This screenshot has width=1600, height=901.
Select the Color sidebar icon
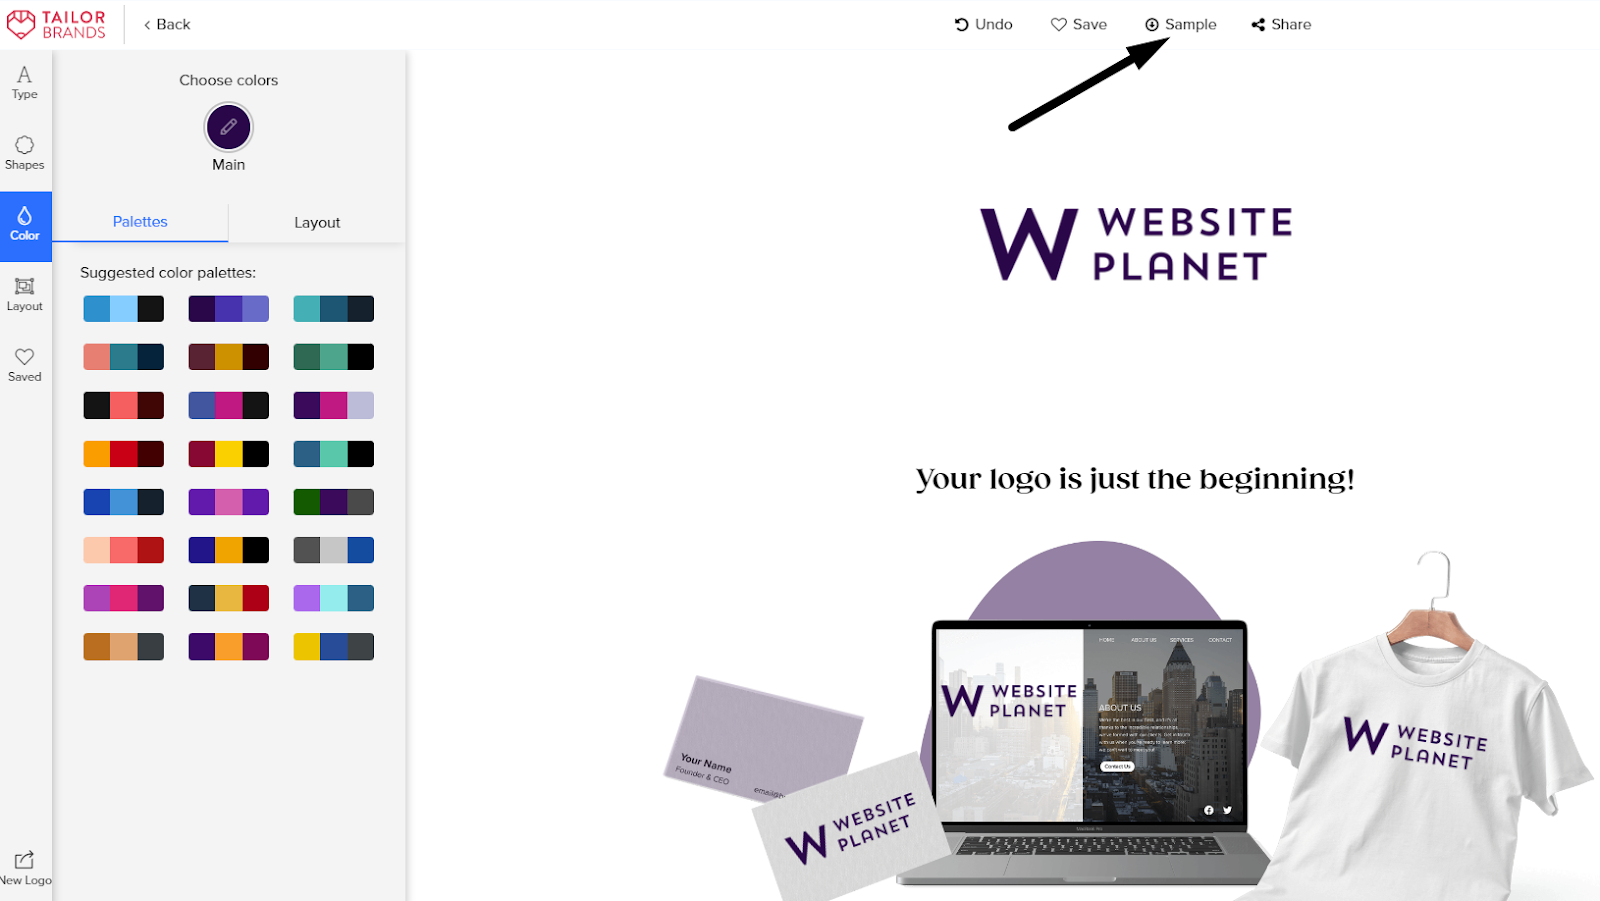point(25,226)
